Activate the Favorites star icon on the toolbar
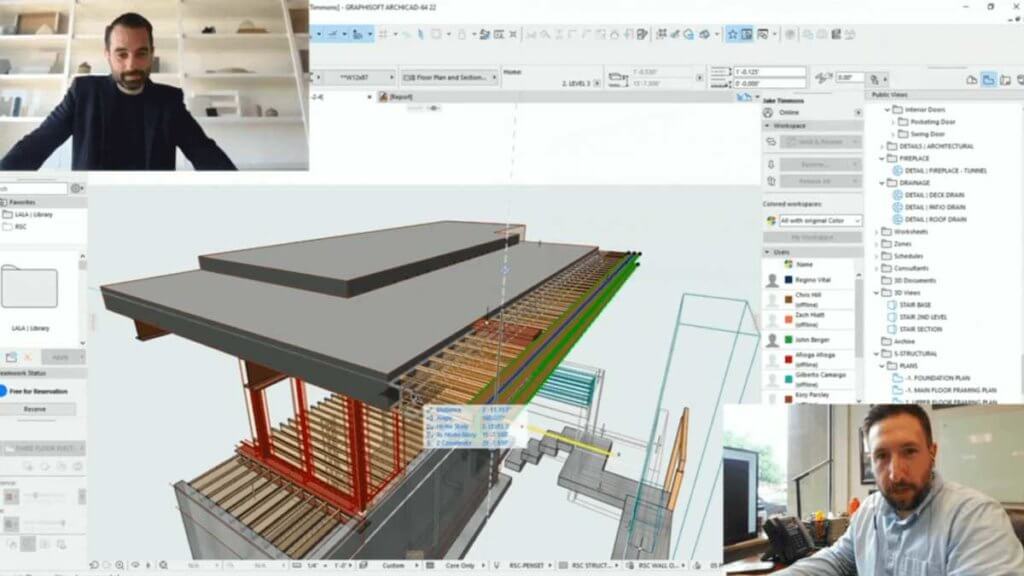This screenshot has height=576, width=1024. click(732, 35)
